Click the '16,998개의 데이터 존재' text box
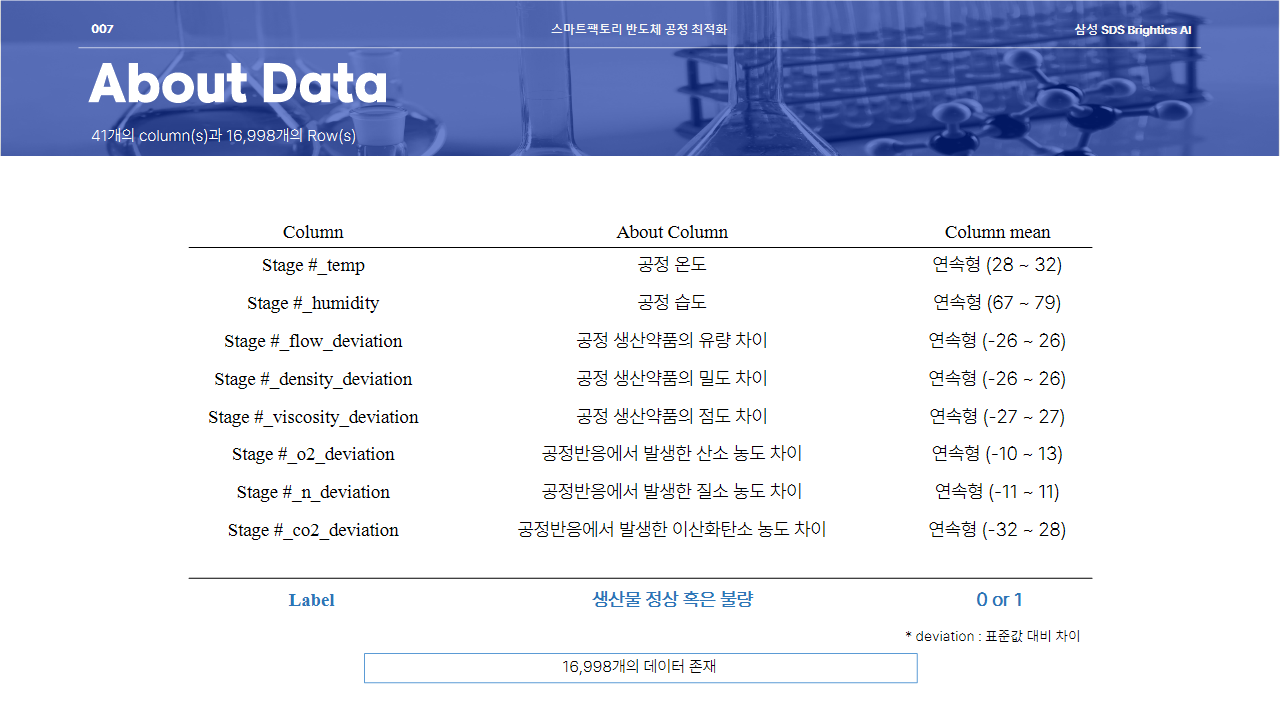The width and height of the screenshot is (1280, 720). [640, 667]
